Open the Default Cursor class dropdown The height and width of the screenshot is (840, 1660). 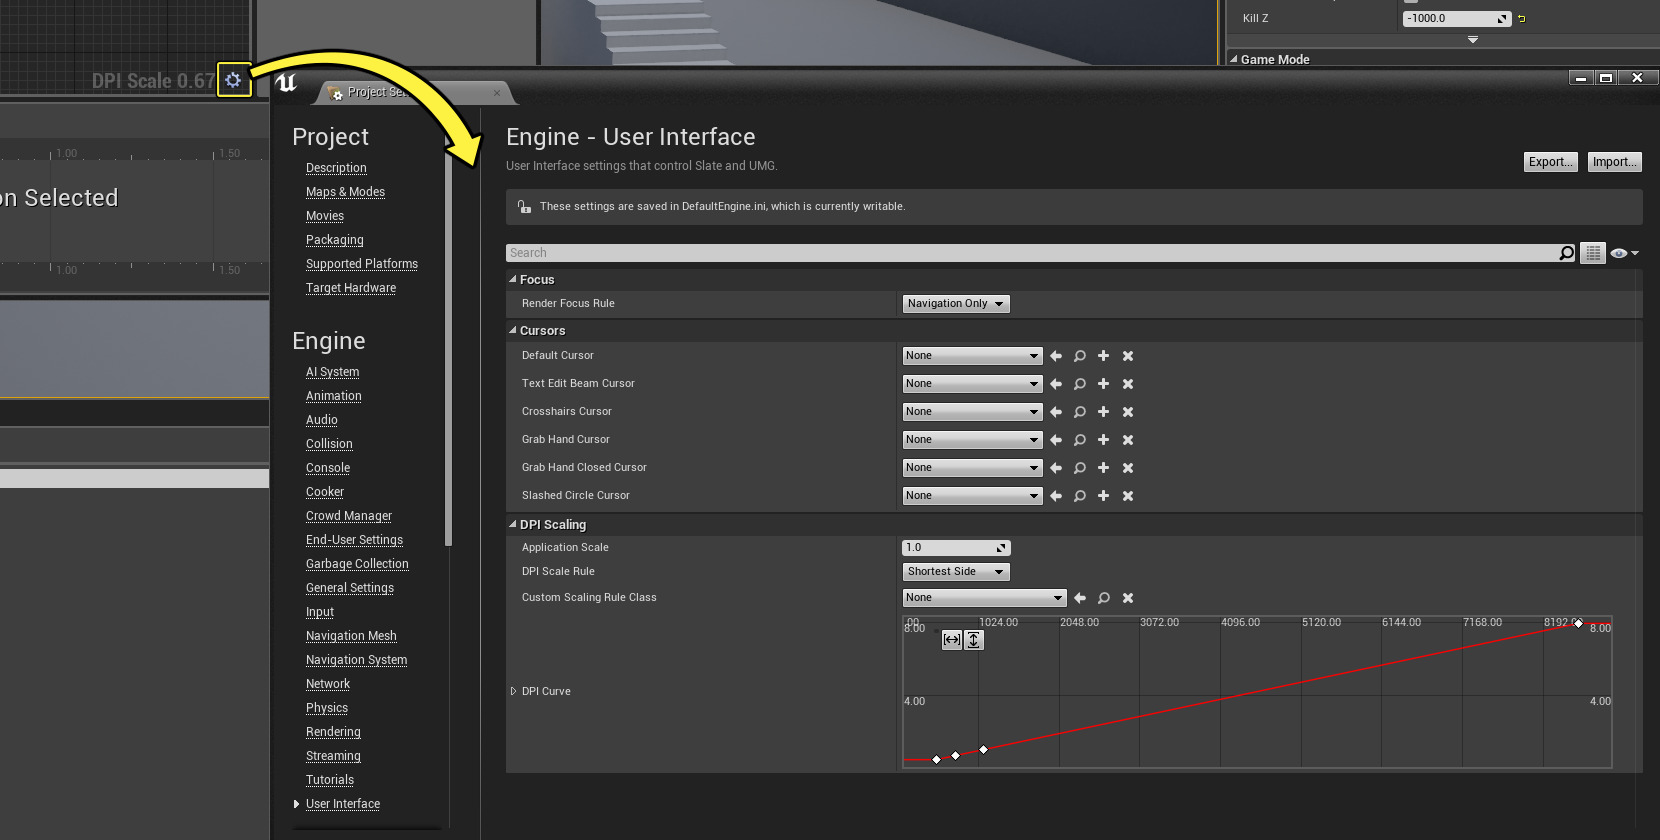coord(972,356)
